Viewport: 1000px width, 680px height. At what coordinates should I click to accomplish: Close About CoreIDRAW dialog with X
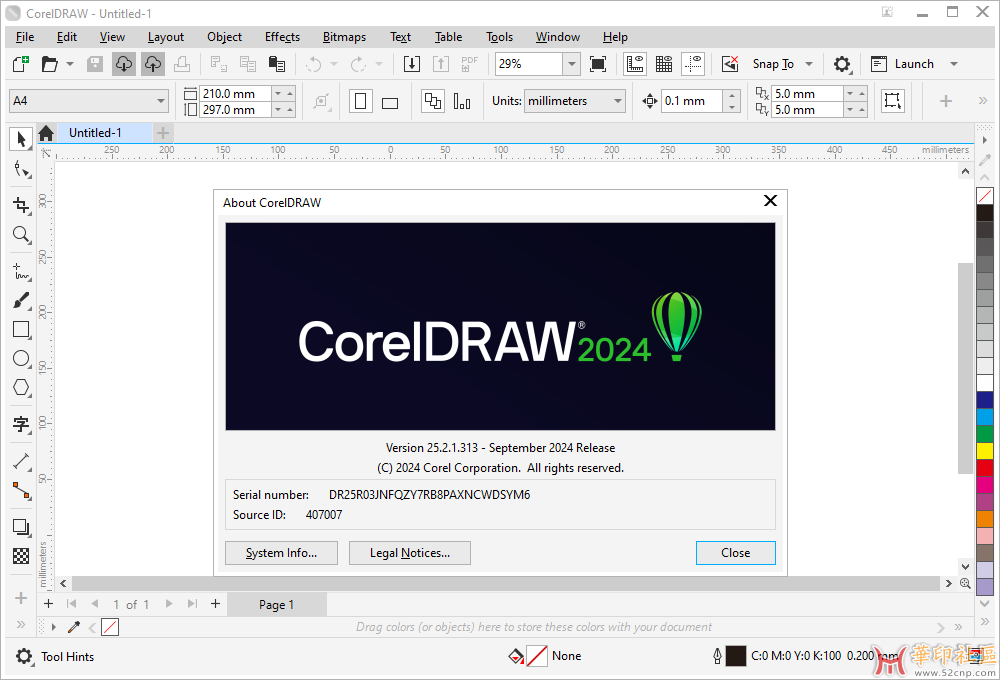click(770, 201)
